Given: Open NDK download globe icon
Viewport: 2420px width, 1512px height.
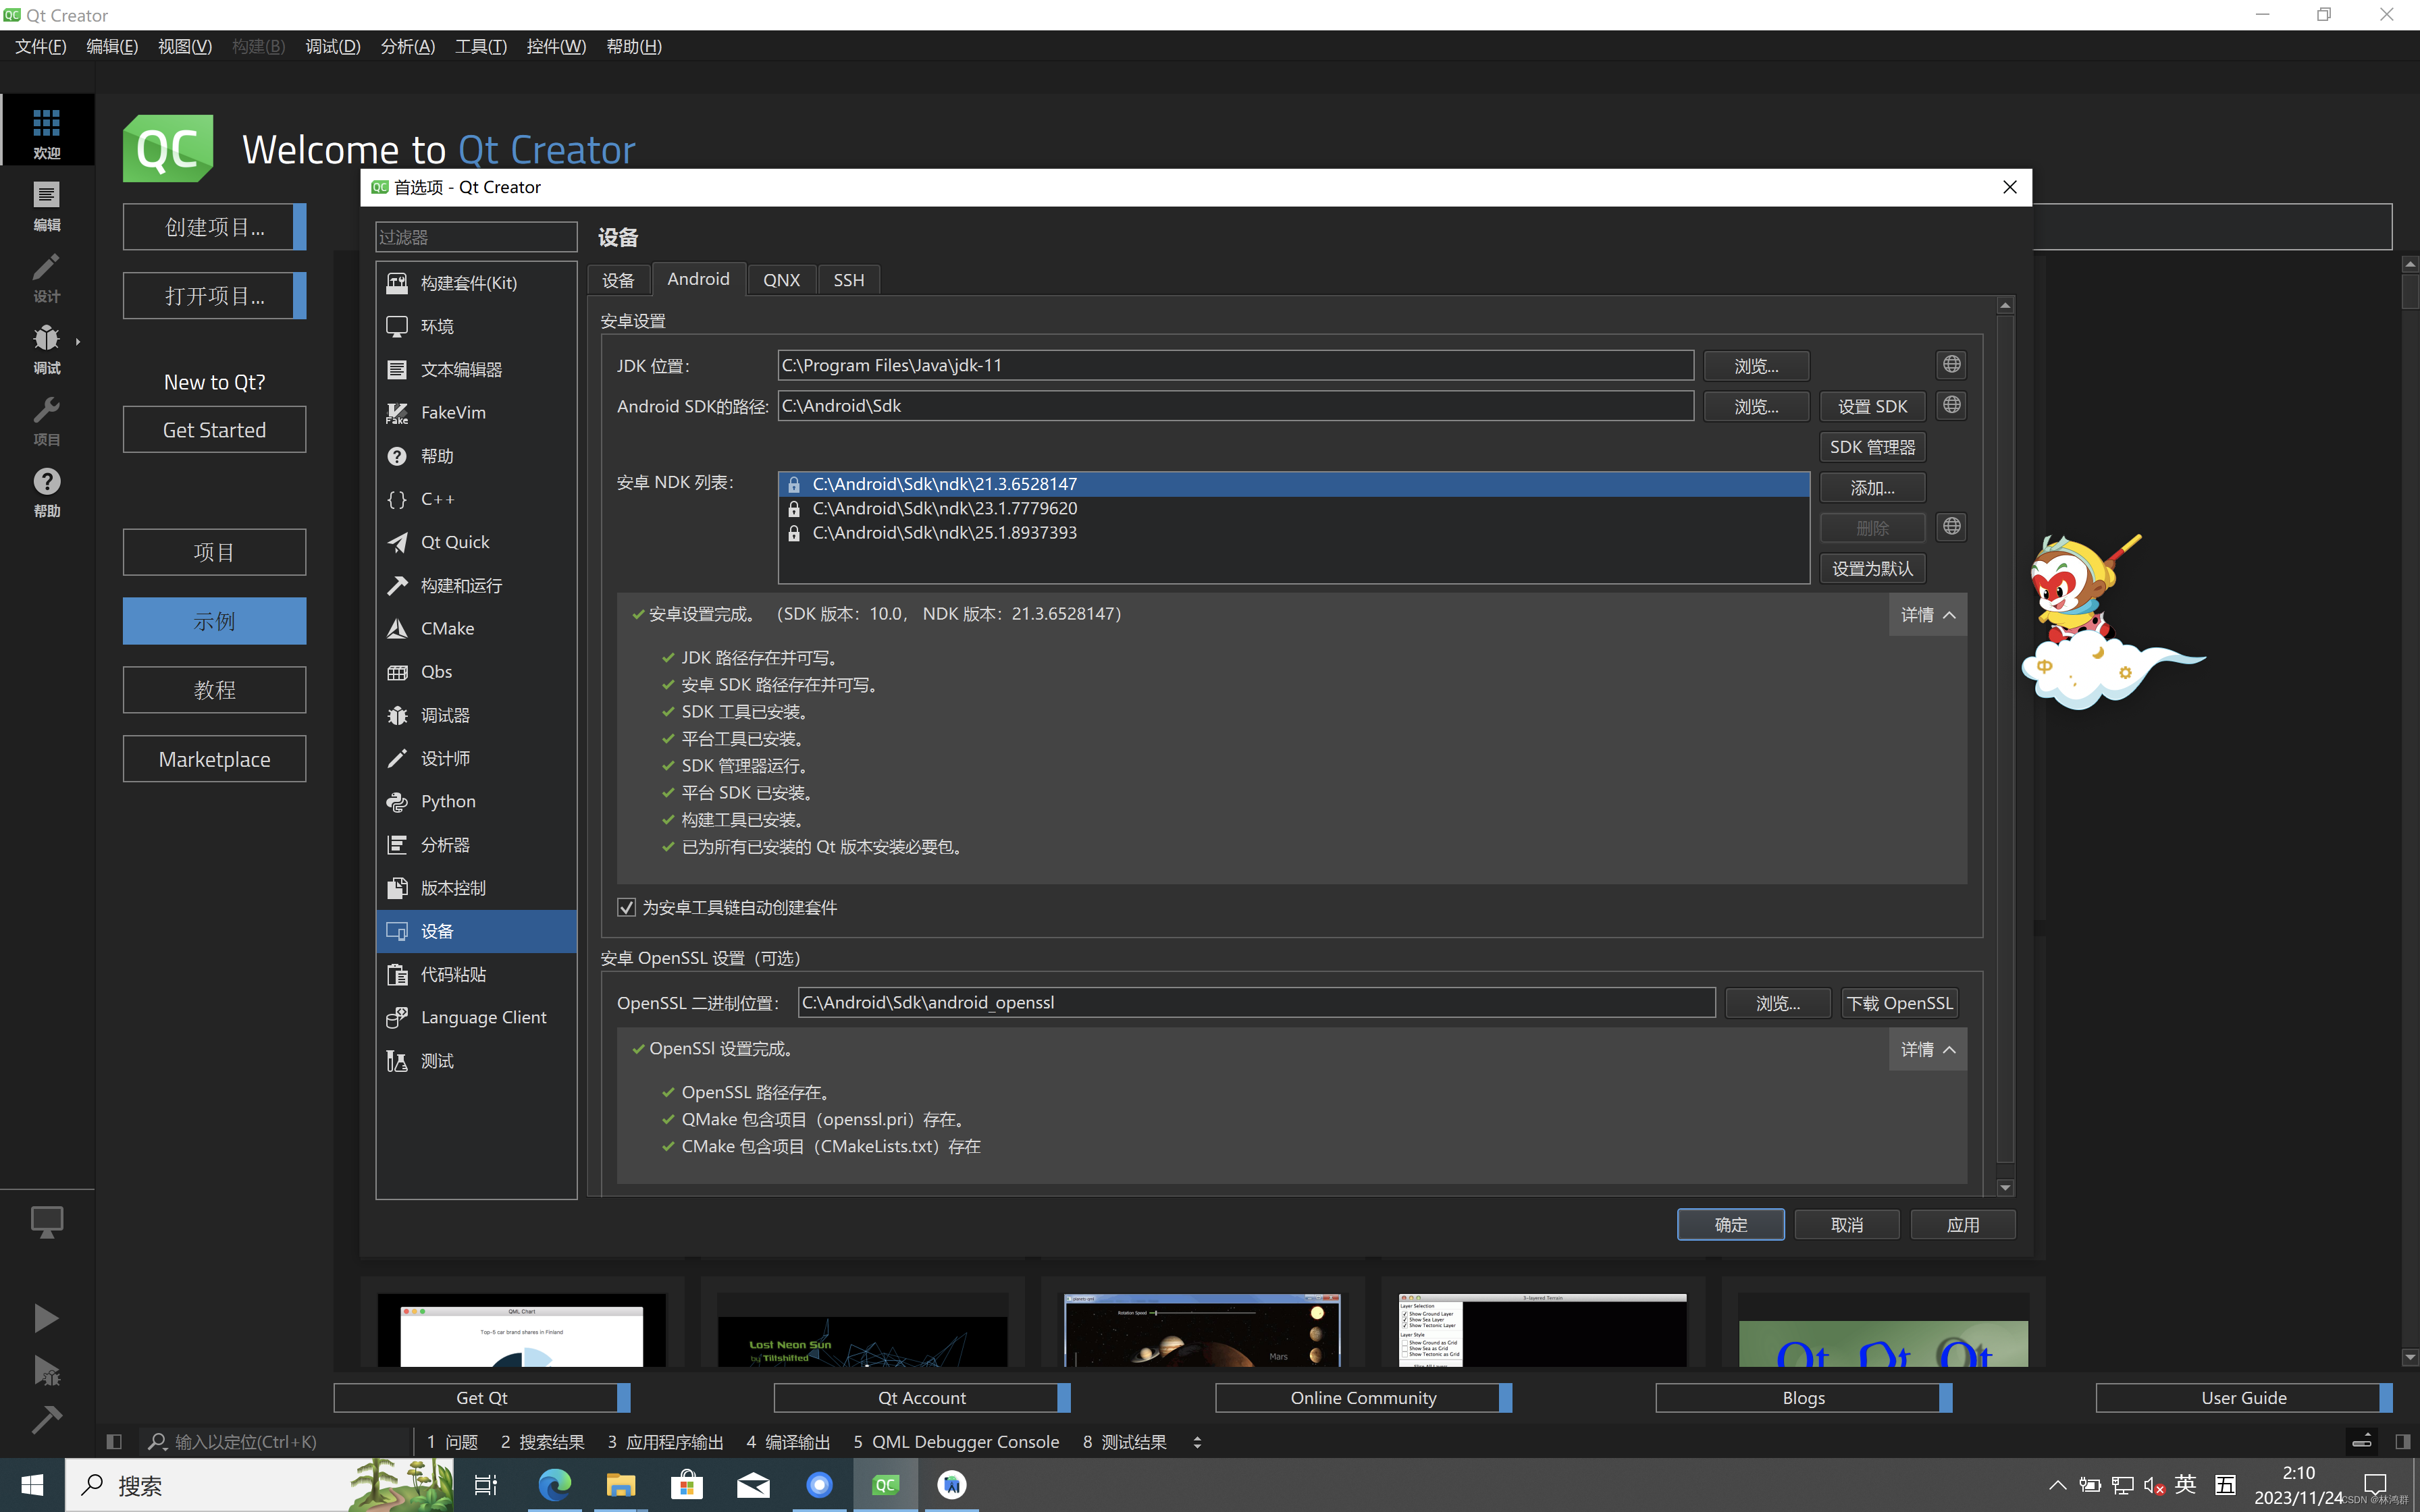Looking at the screenshot, I should (1951, 527).
